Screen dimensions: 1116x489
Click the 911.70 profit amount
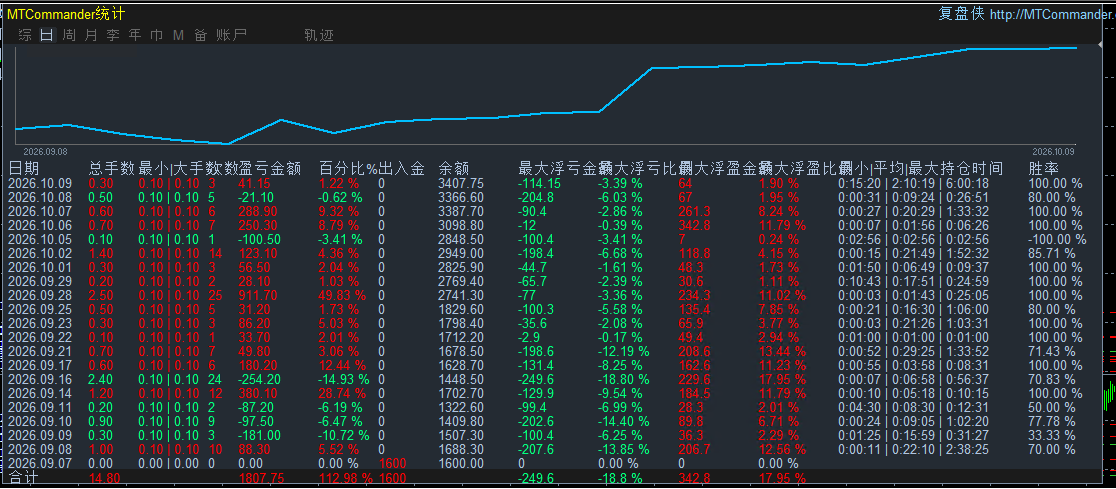click(x=258, y=295)
